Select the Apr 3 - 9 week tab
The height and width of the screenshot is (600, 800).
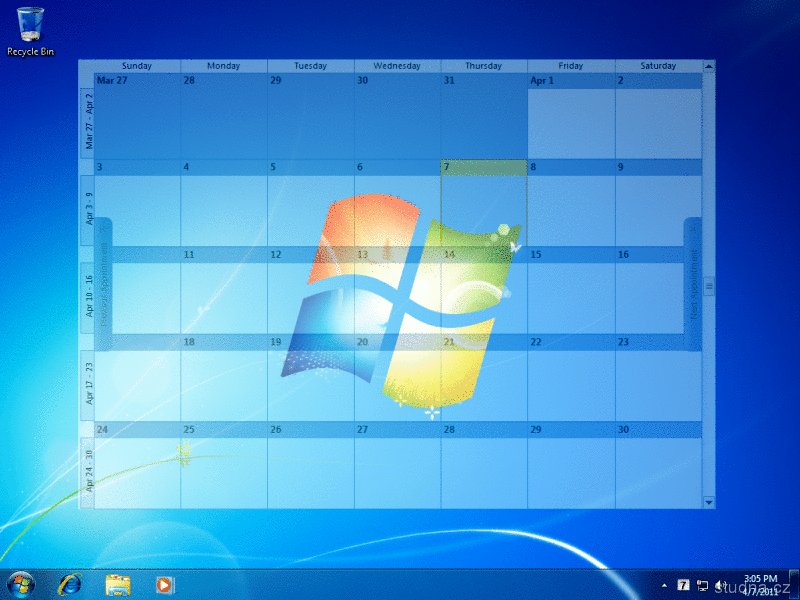click(x=88, y=211)
